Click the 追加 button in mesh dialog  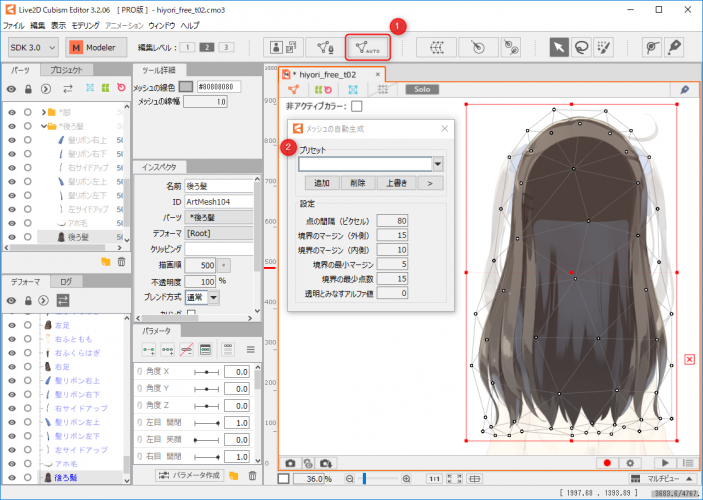pyautogui.click(x=321, y=183)
